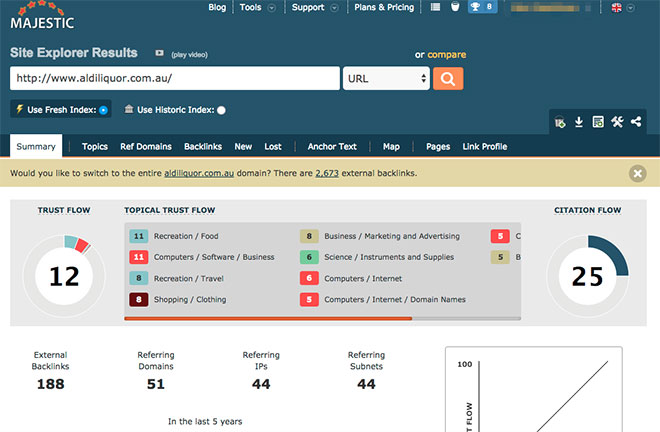
Task: Switch to the Backlinks tab
Action: pos(203,147)
